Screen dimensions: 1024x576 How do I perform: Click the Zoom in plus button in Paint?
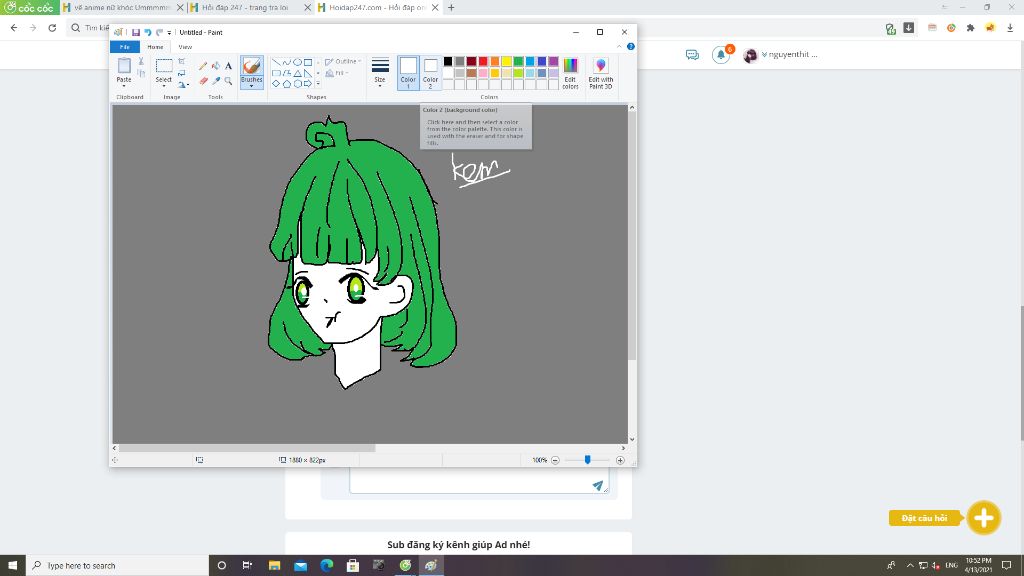[x=620, y=460]
